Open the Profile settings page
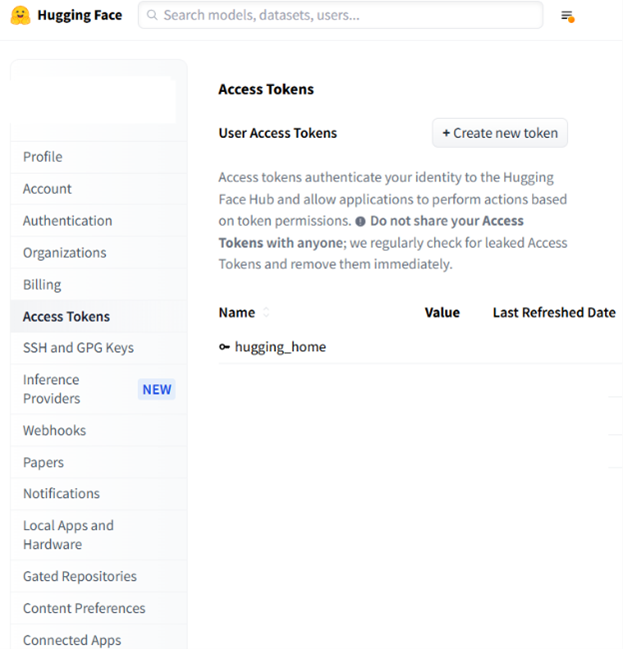Viewport: 623px width, 649px height. click(x=99, y=157)
